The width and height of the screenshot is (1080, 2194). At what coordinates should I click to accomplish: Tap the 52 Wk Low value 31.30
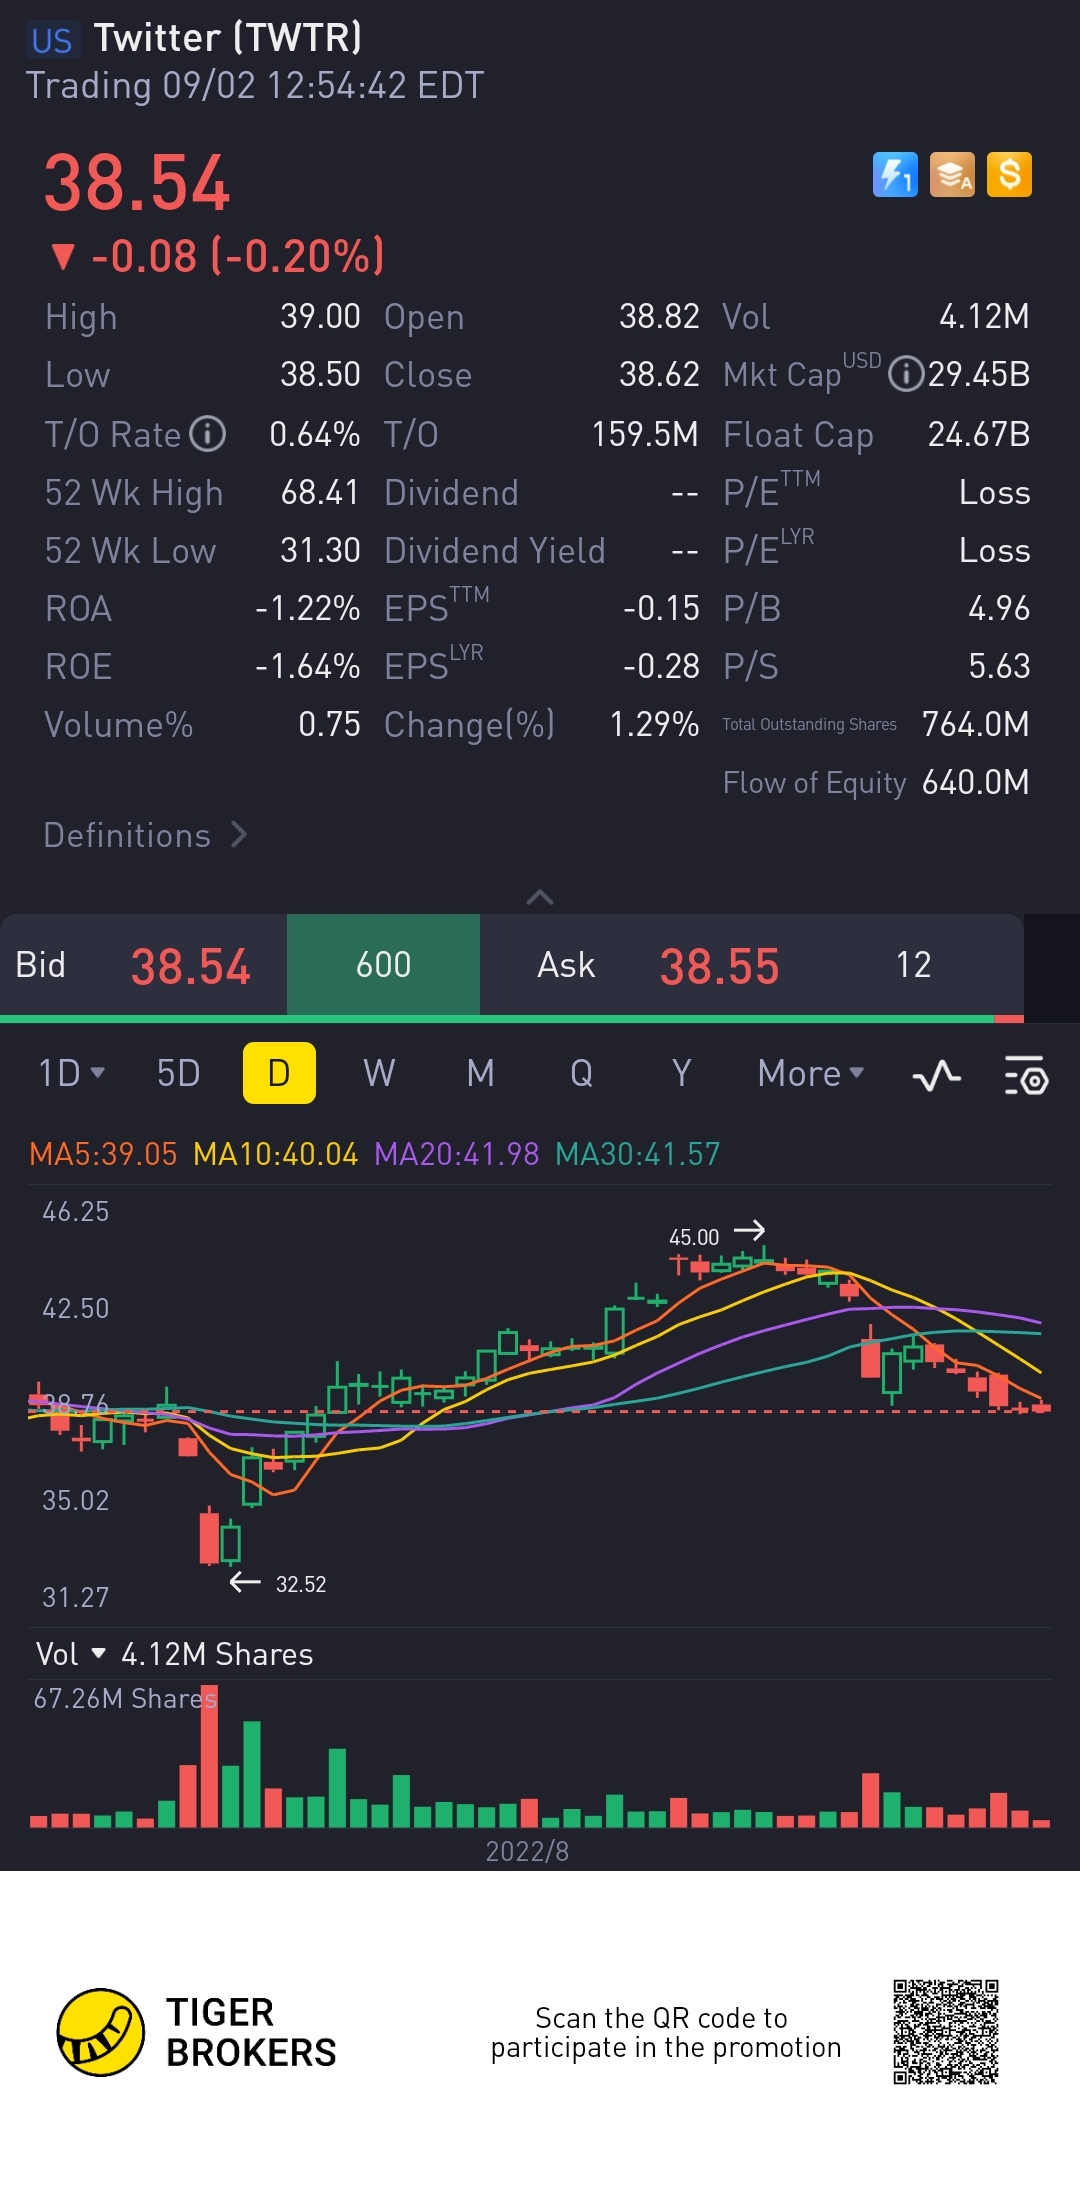(x=320, y=550)
